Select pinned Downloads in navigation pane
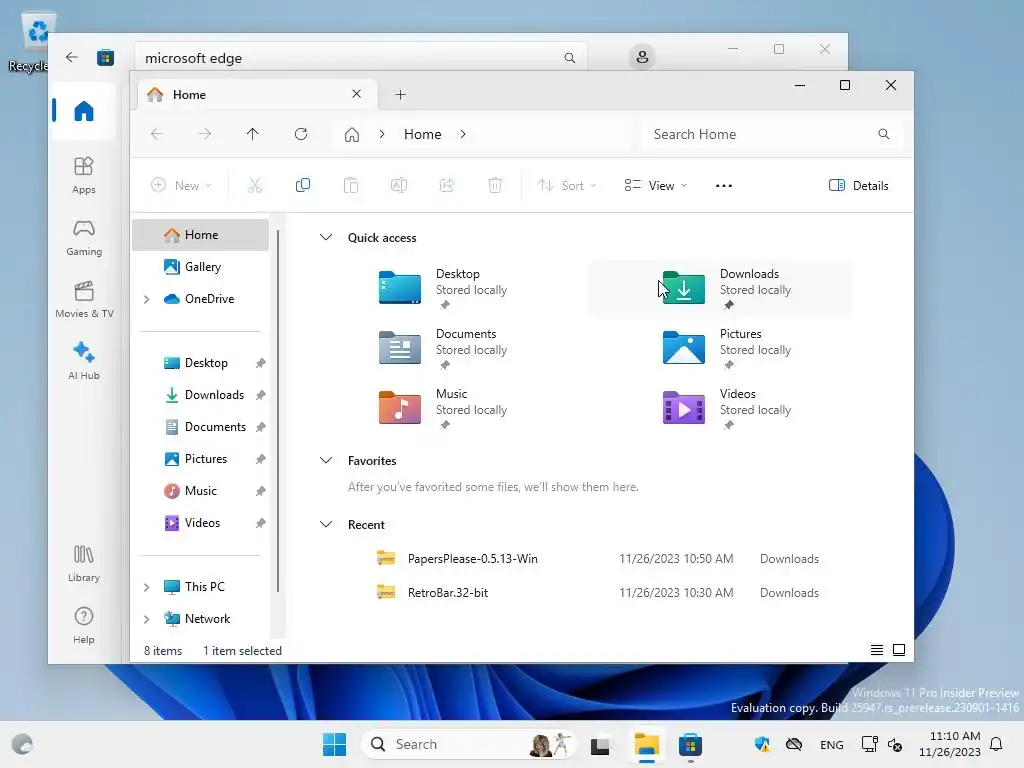The height and width of the screenshot is (768, 1024). 201,394
